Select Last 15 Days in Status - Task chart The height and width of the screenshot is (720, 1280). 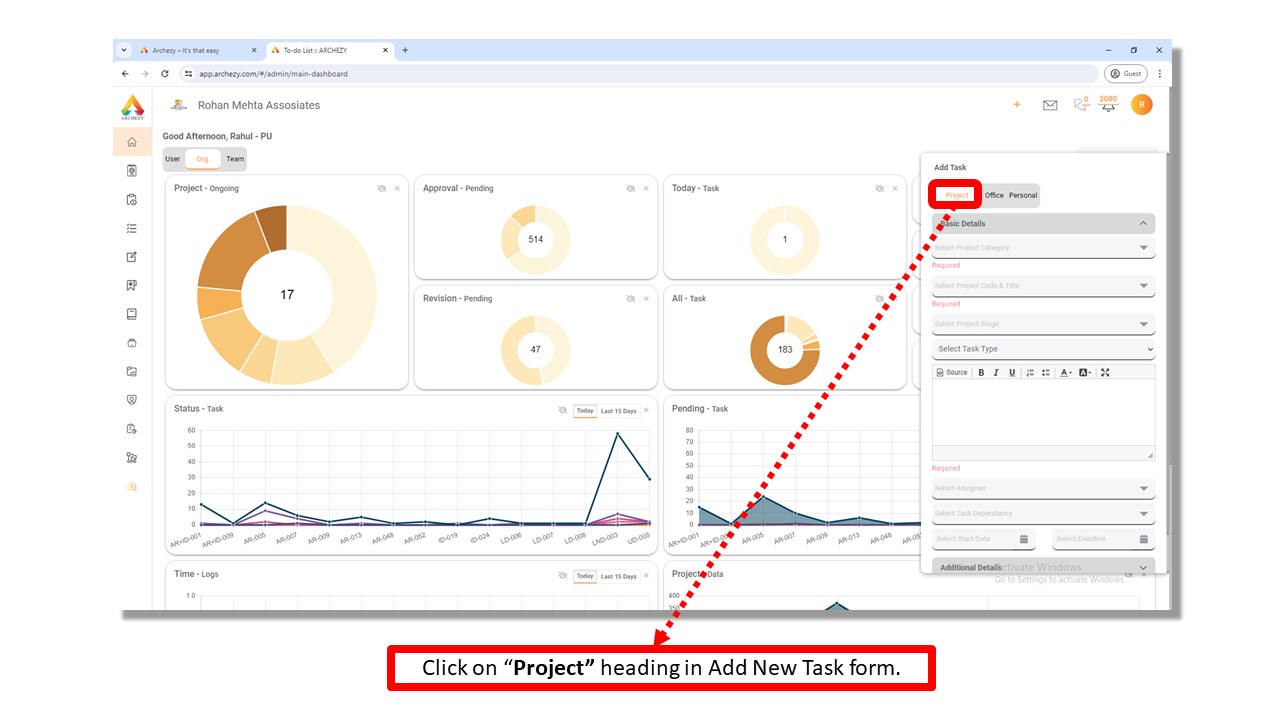pyautogui.click(x=618, y=411)
